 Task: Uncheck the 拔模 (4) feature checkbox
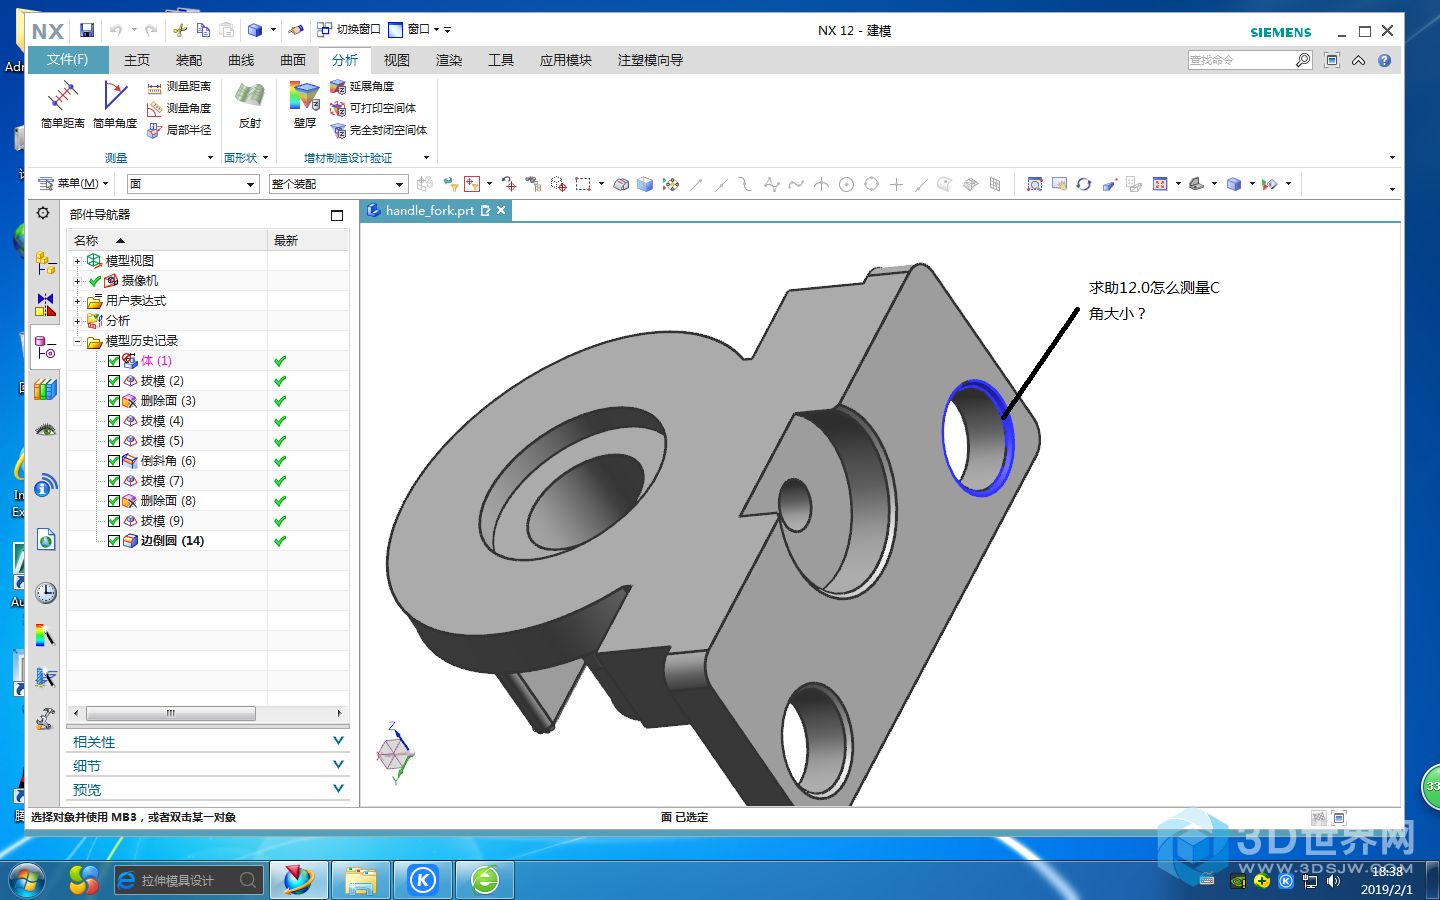click(x=114, y=421)
